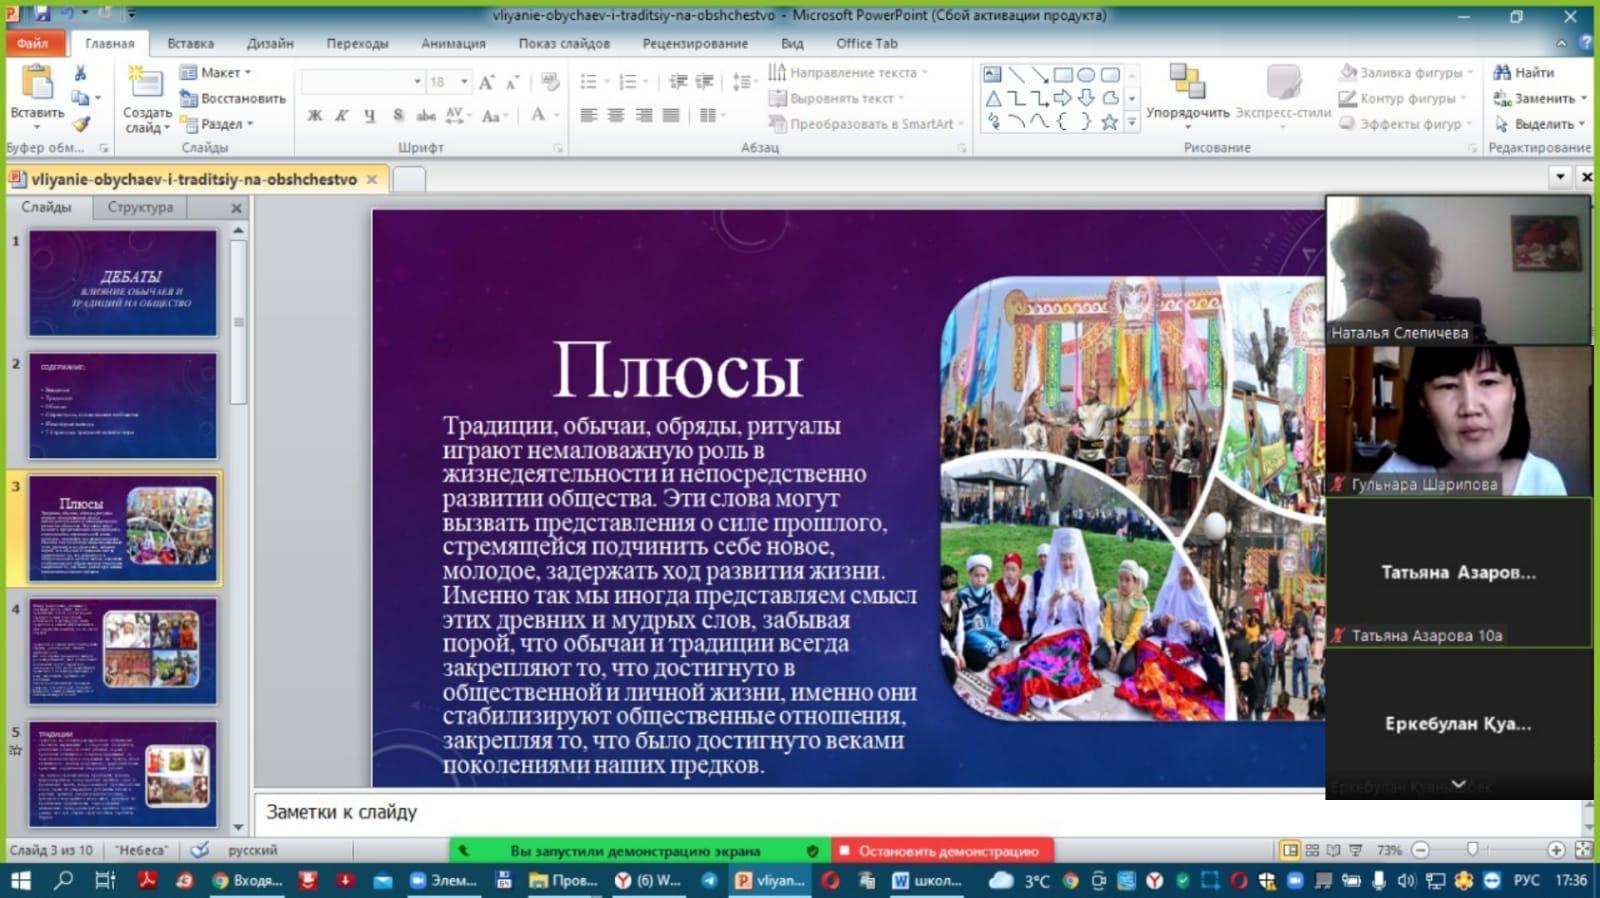The height and width of the screenshot is (898, 1600).
Task: Toggle italic (К) formatting
Action: 342,115
